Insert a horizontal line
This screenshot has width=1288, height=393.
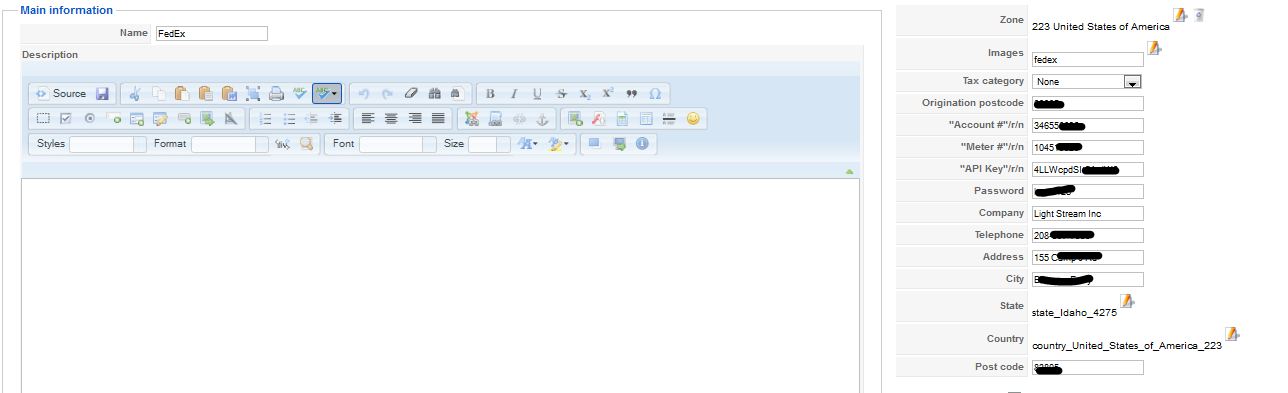669,118
